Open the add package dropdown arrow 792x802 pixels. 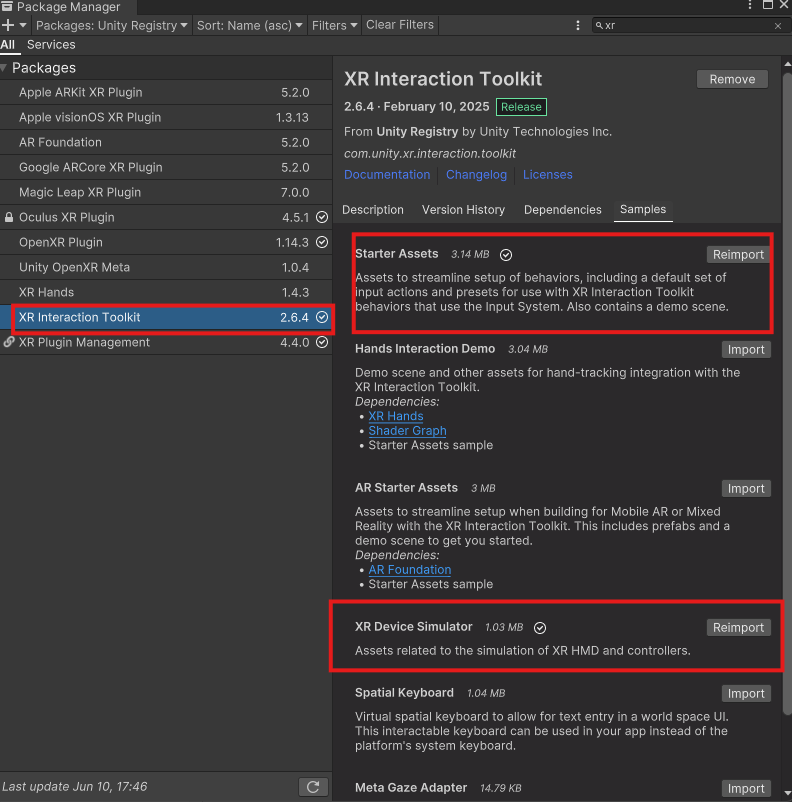tap(23, 25)
